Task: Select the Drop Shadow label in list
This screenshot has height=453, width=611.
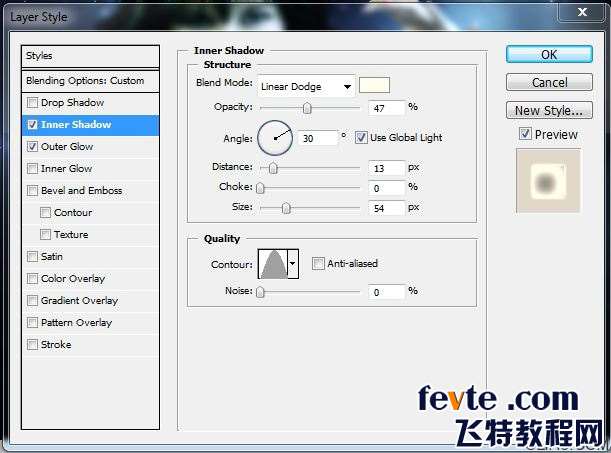Action: [72, 103]
